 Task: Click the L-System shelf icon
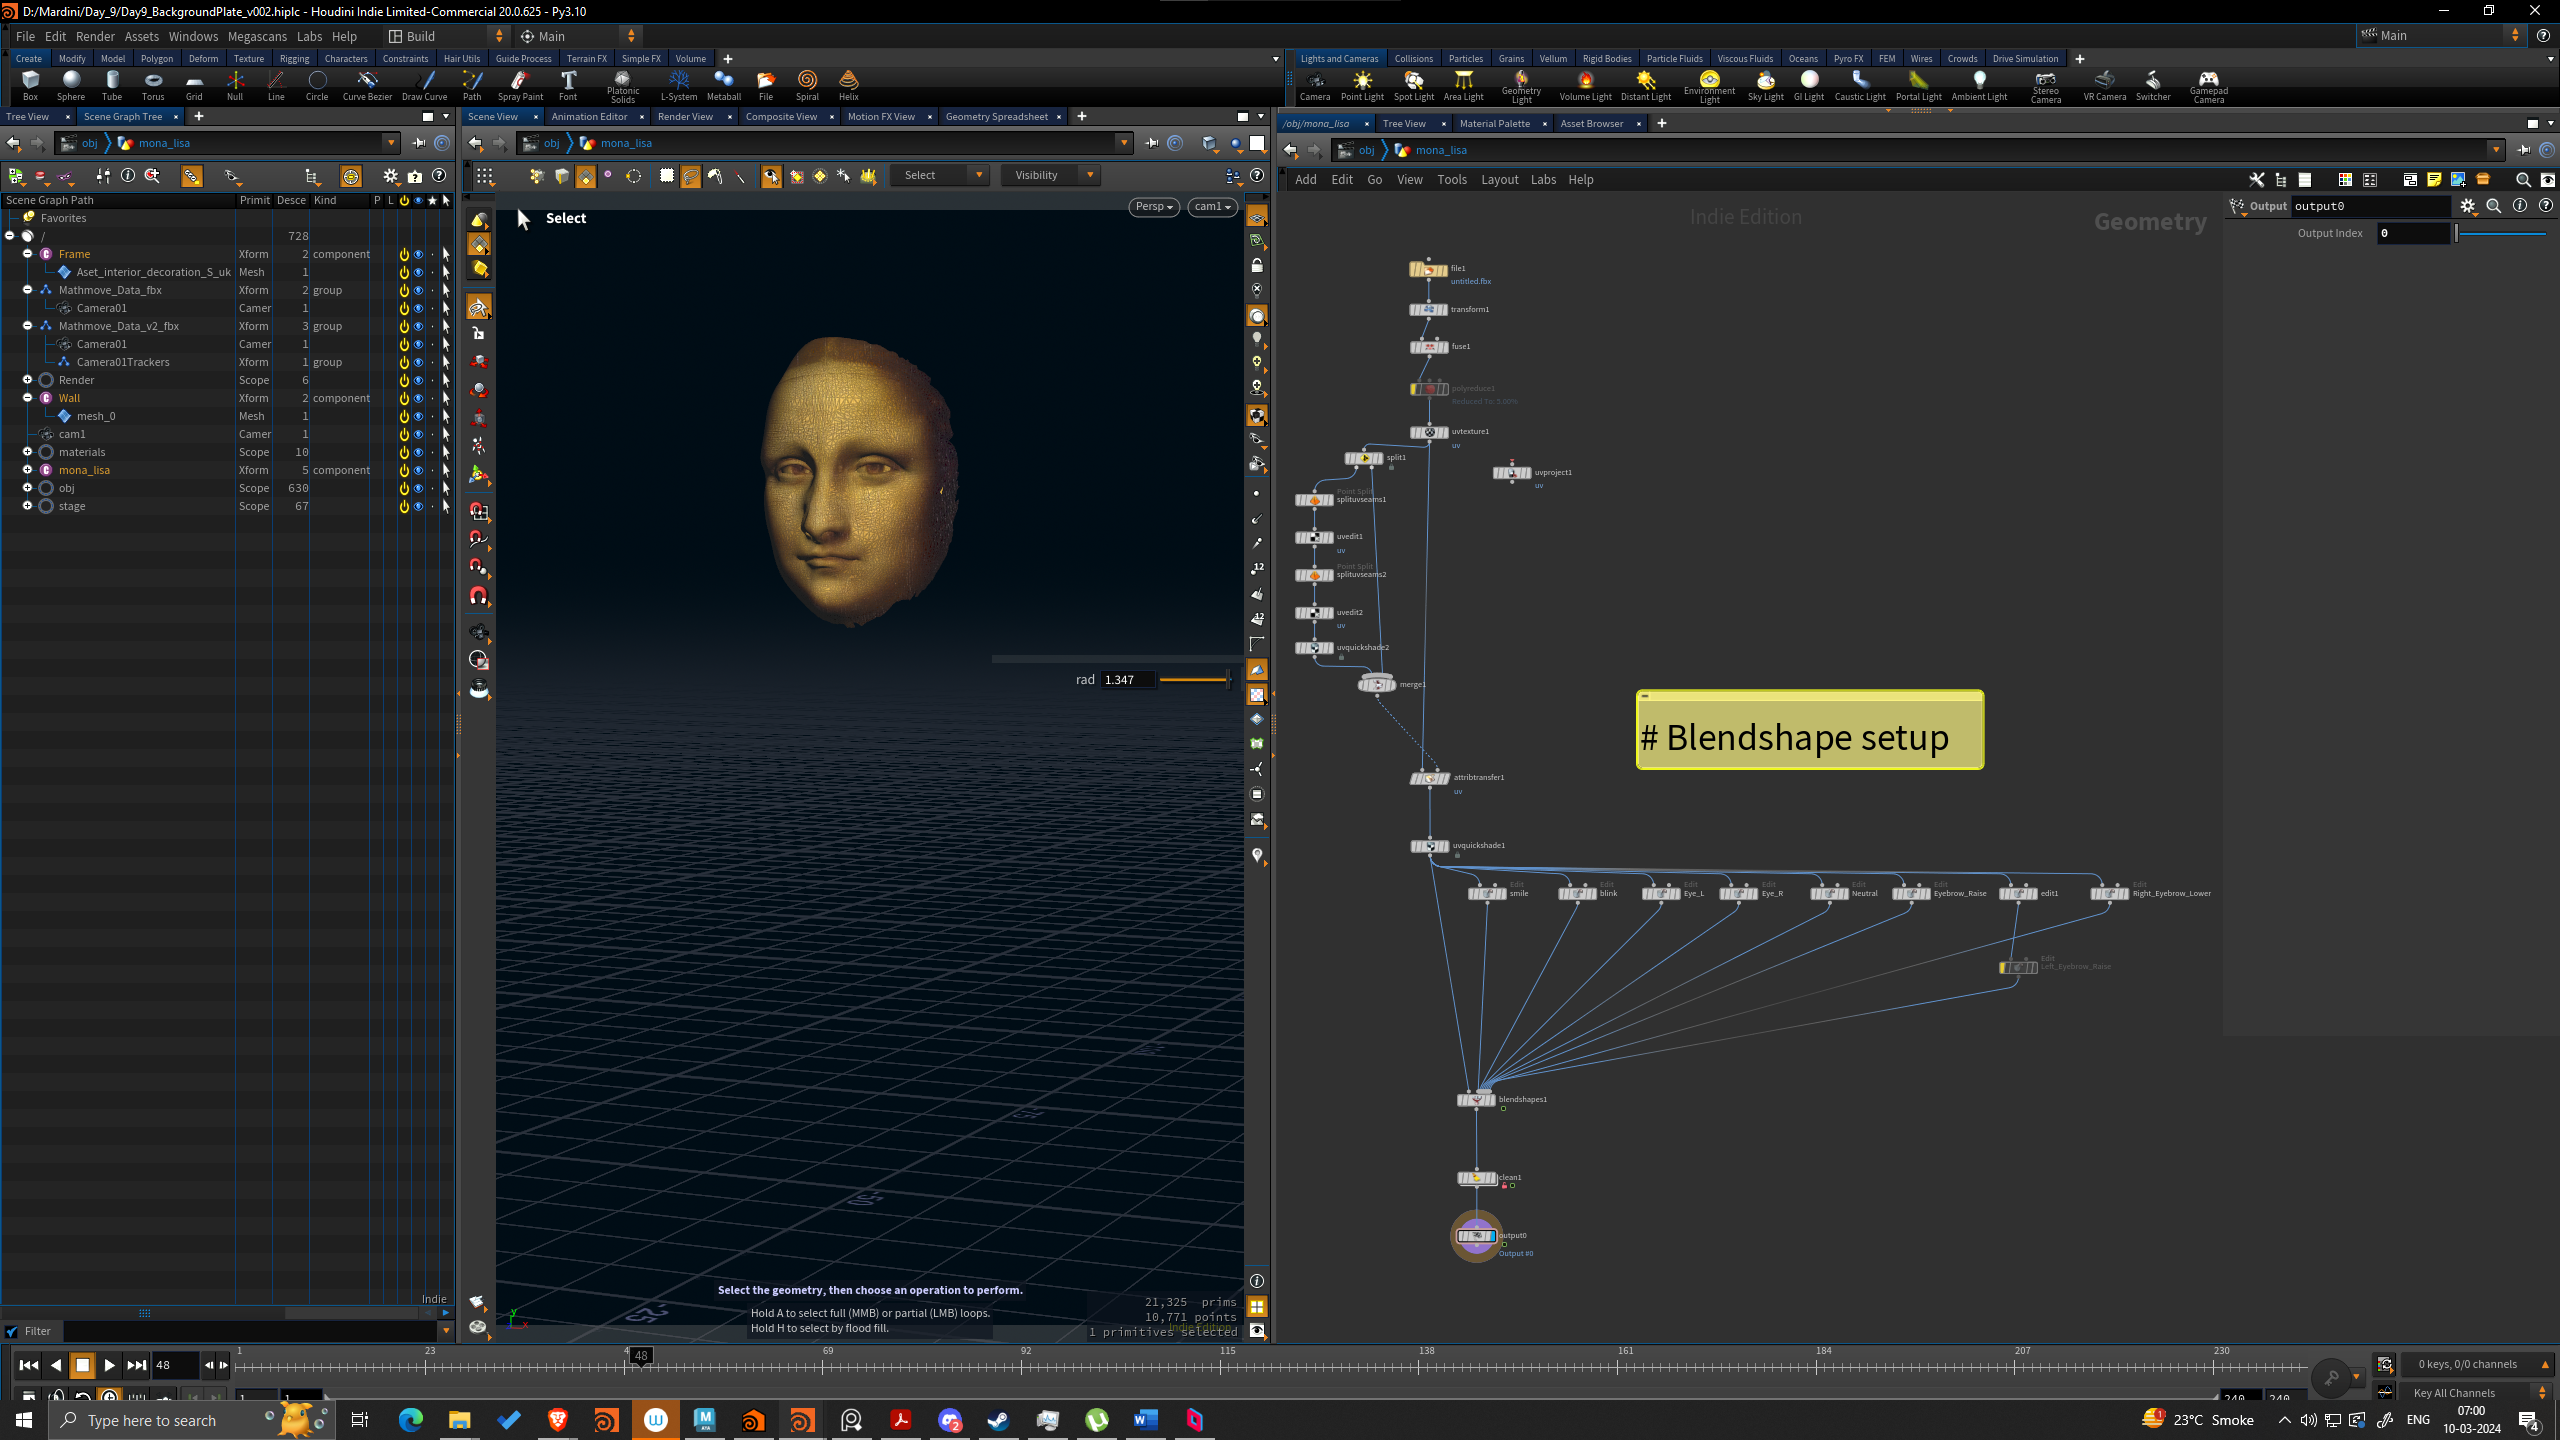(678, 85)
